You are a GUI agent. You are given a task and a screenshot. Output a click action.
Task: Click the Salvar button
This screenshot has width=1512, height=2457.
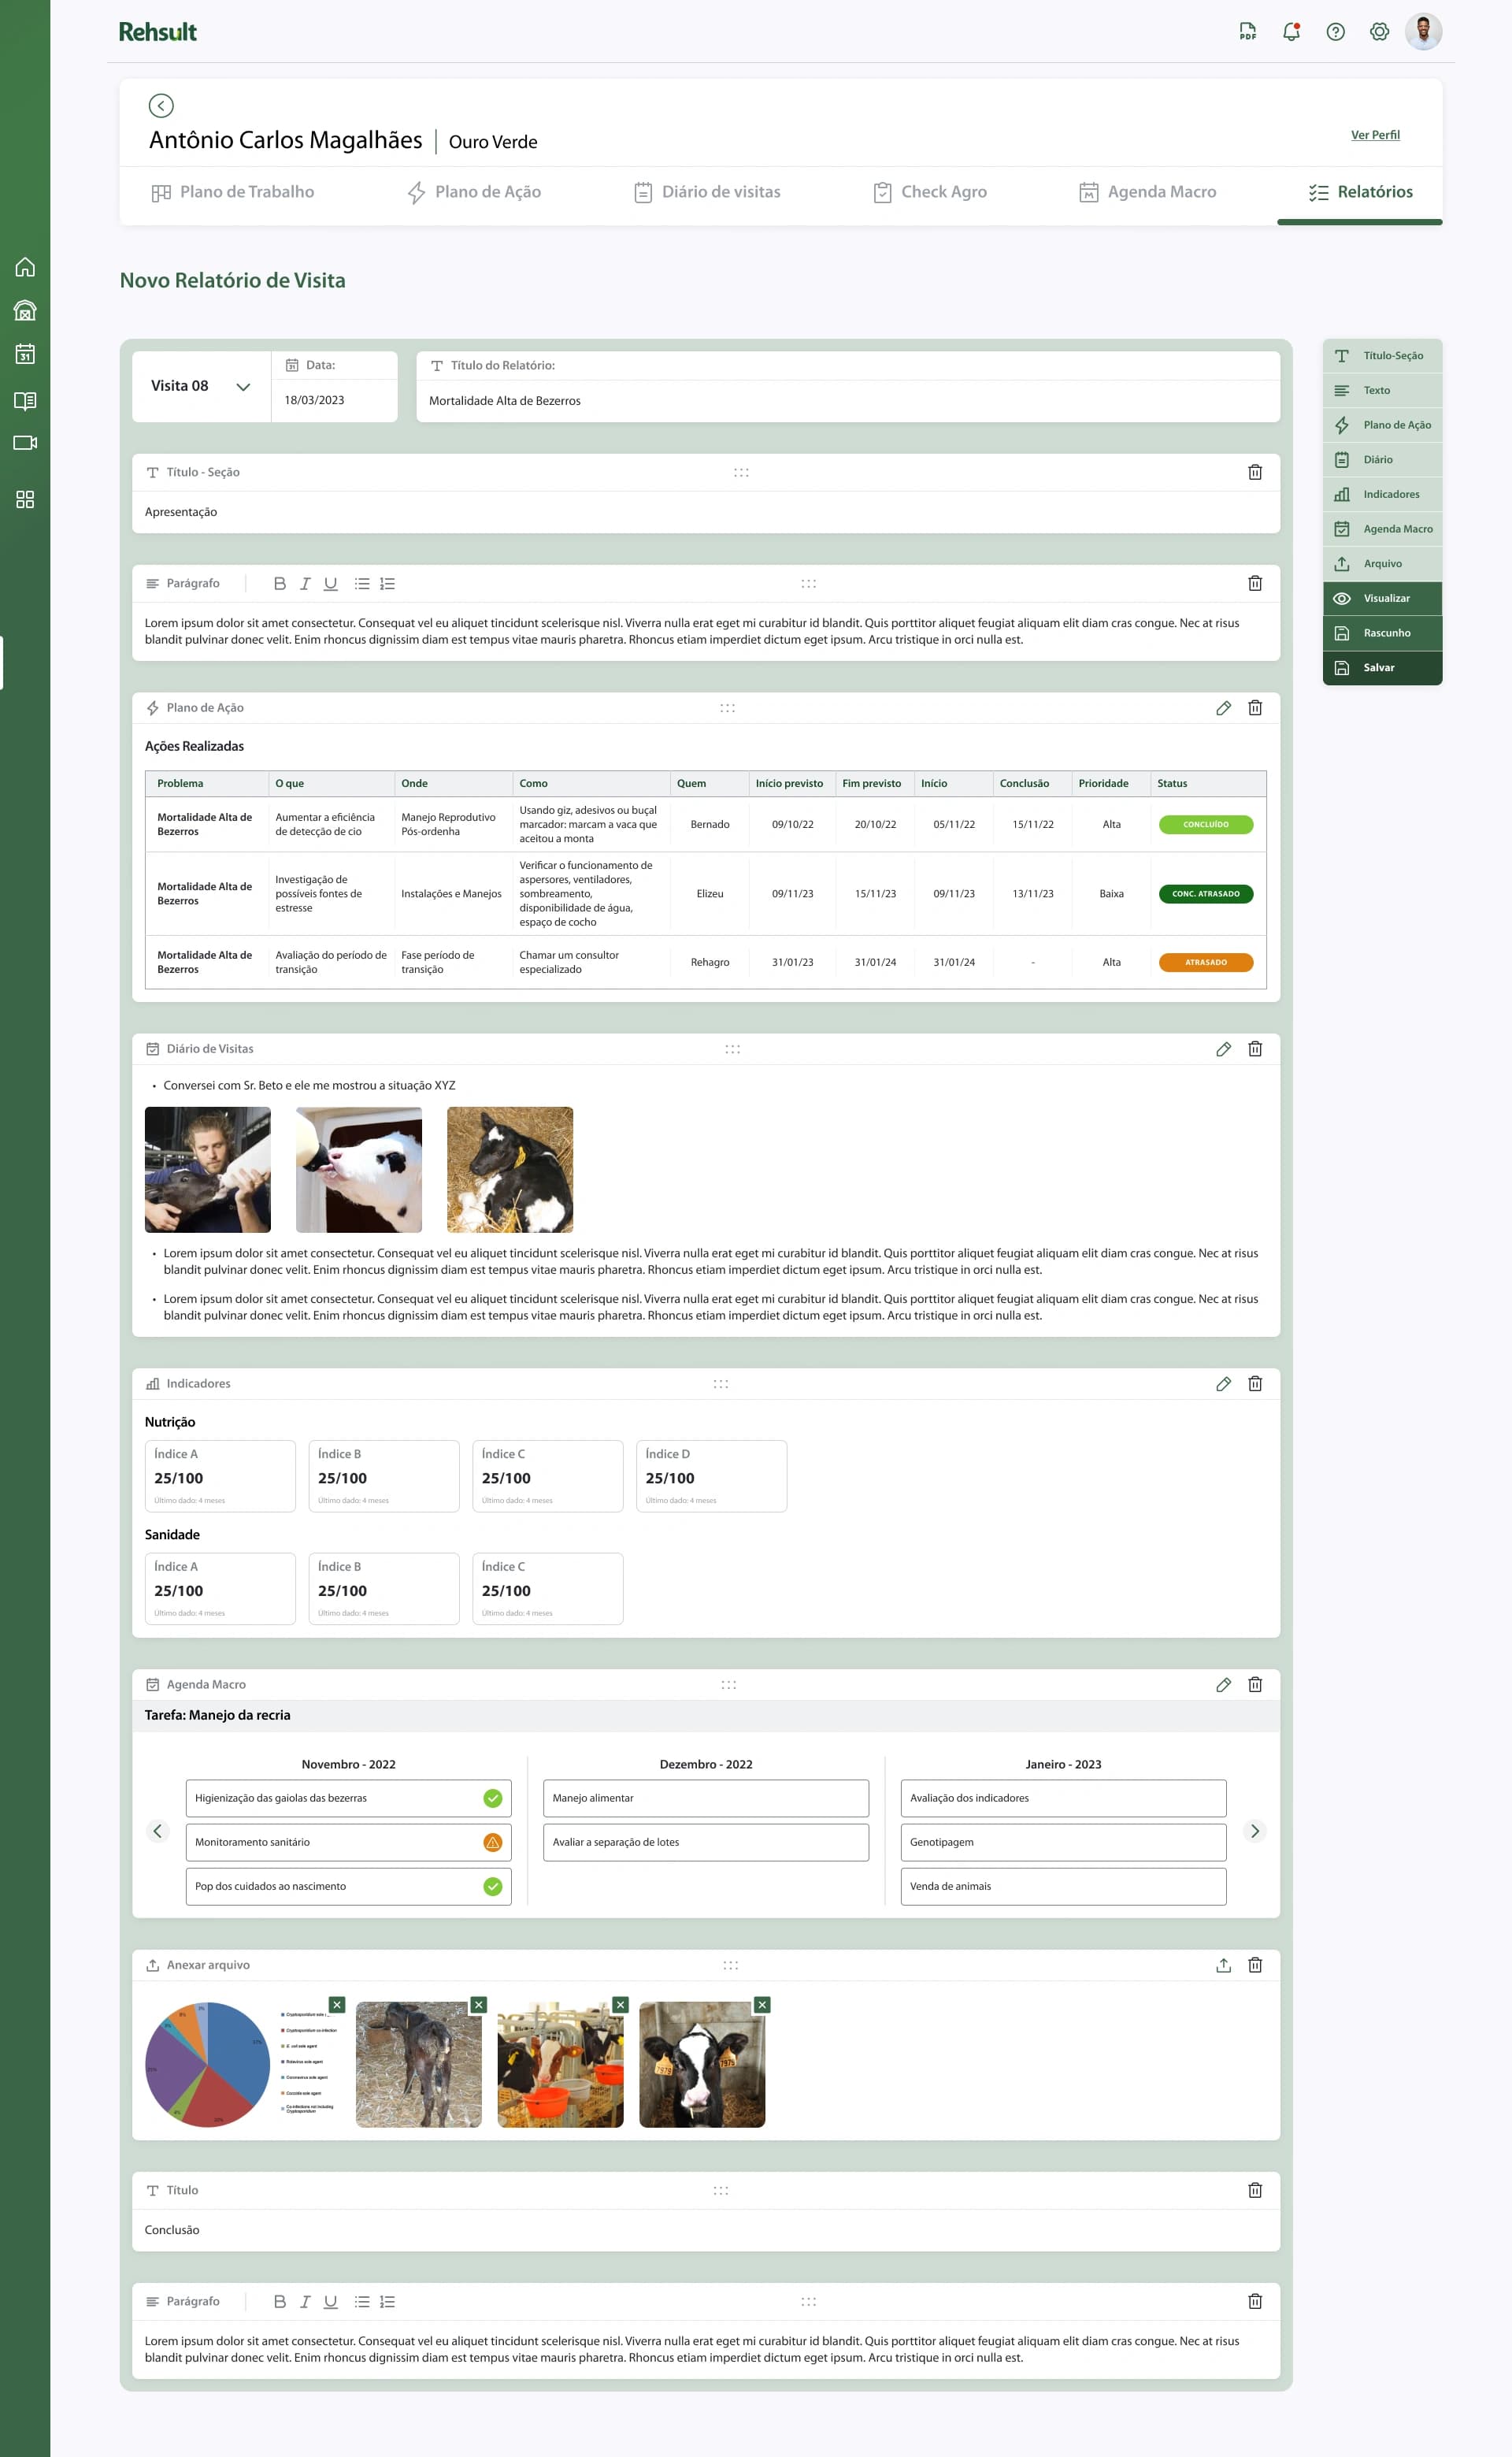click(1382, 668)
